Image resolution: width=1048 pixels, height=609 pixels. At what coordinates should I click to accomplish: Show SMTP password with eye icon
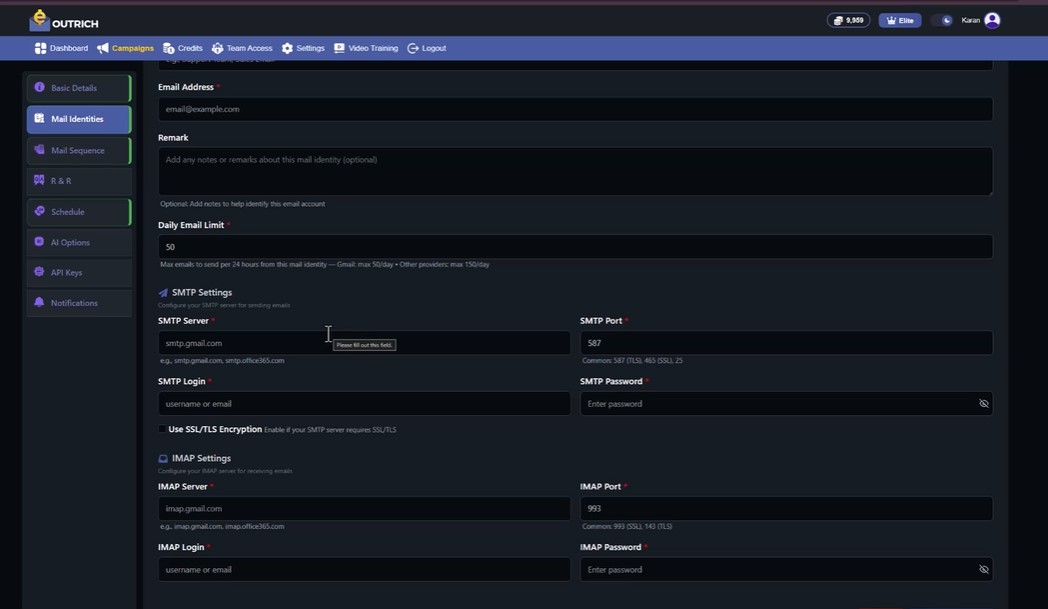[983, 404]
